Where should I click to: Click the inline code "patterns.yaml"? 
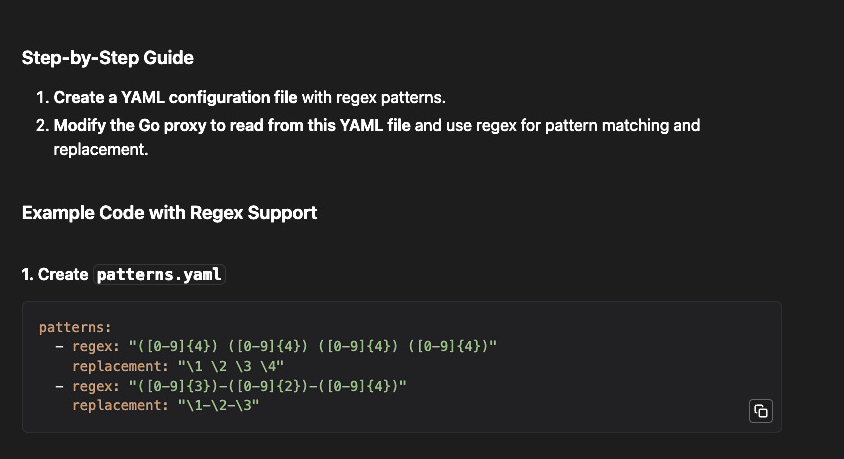[159, 274]
